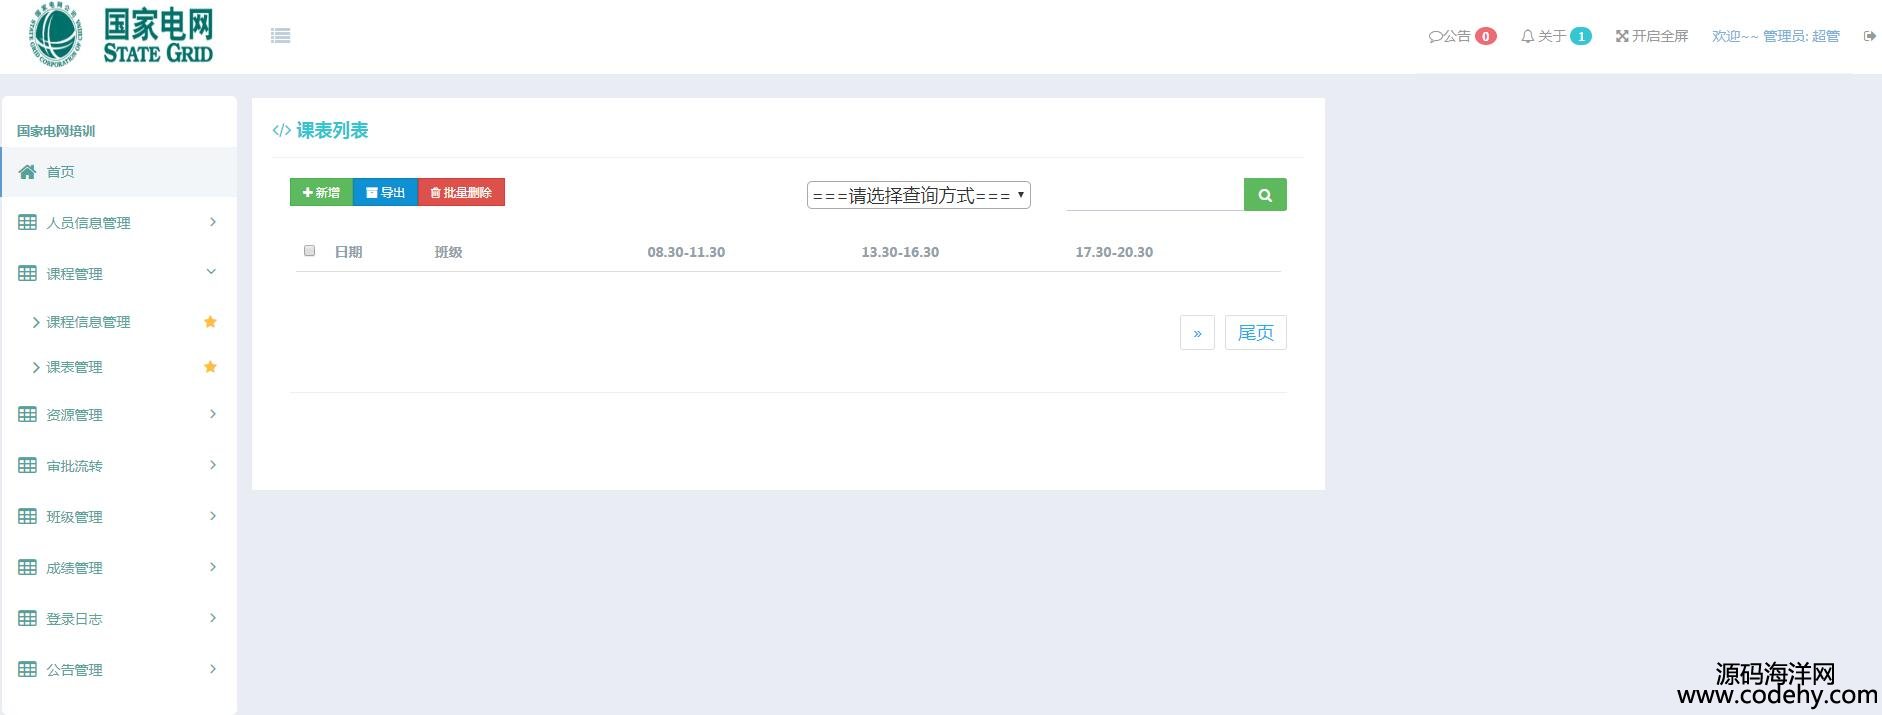The image size is (1882, 715).
Task: Open 课程管理 sidebar menu
Action: [119, 273]
